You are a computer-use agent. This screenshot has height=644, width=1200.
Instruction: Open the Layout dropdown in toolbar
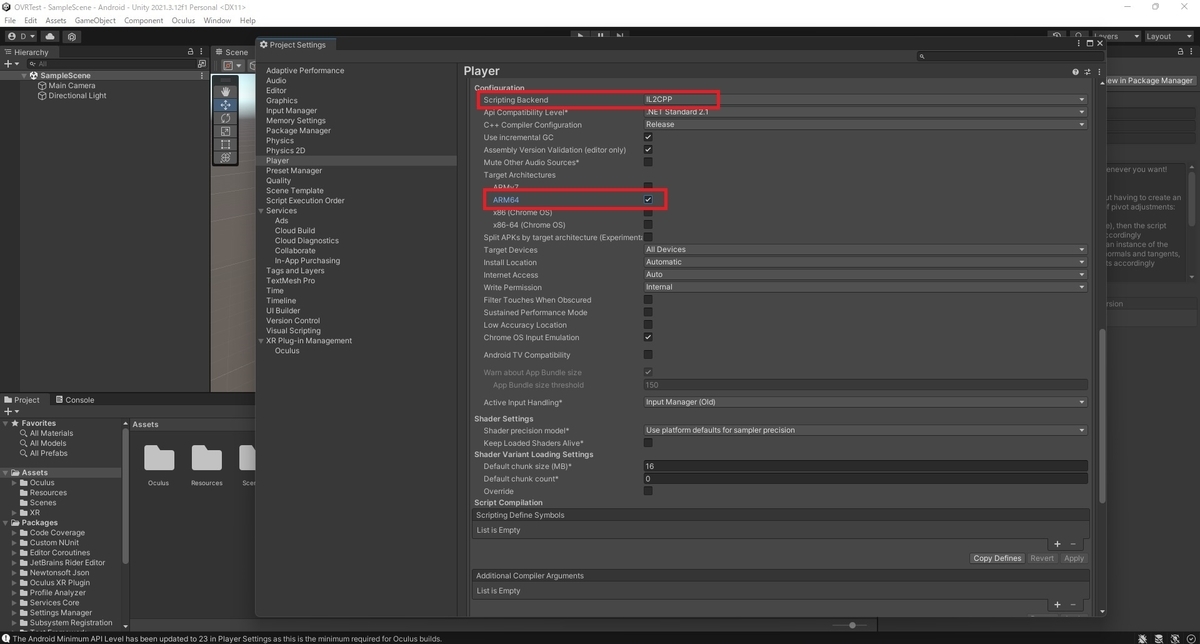coord(1169,36)
